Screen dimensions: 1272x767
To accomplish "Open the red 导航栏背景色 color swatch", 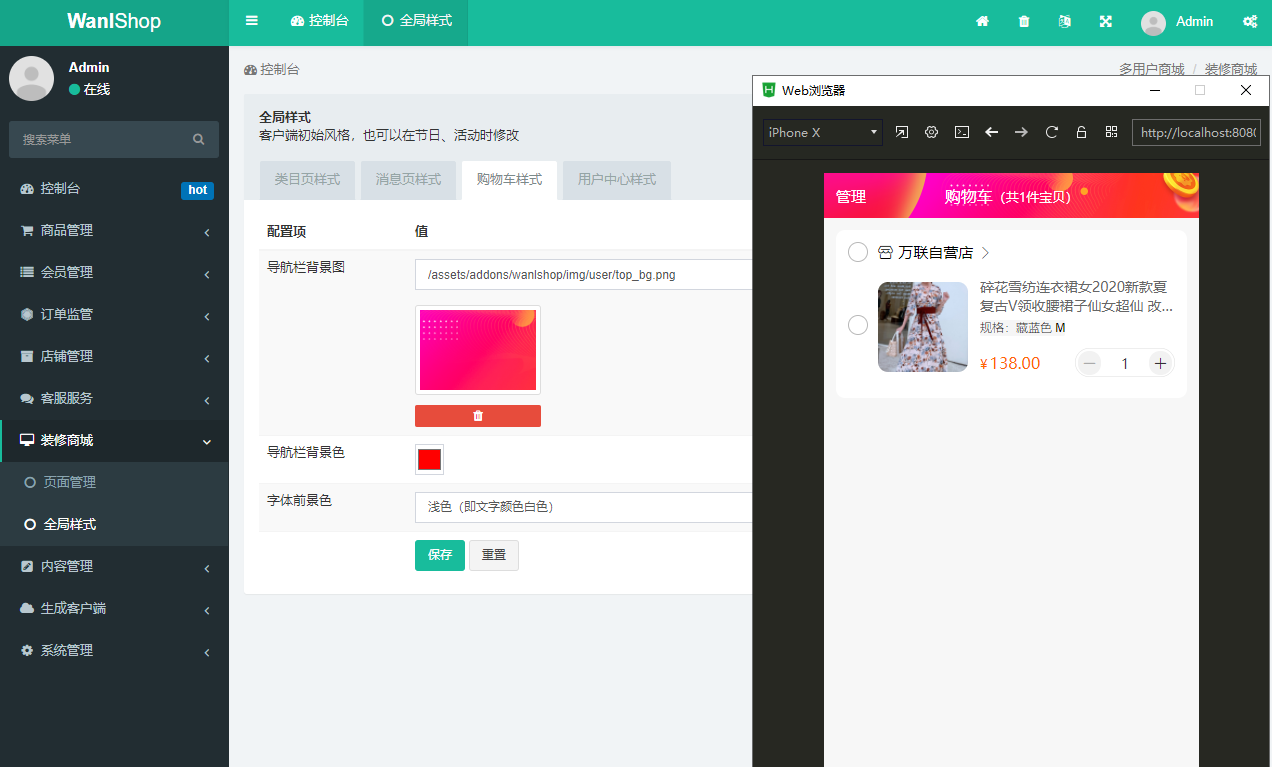I will 429,460.
